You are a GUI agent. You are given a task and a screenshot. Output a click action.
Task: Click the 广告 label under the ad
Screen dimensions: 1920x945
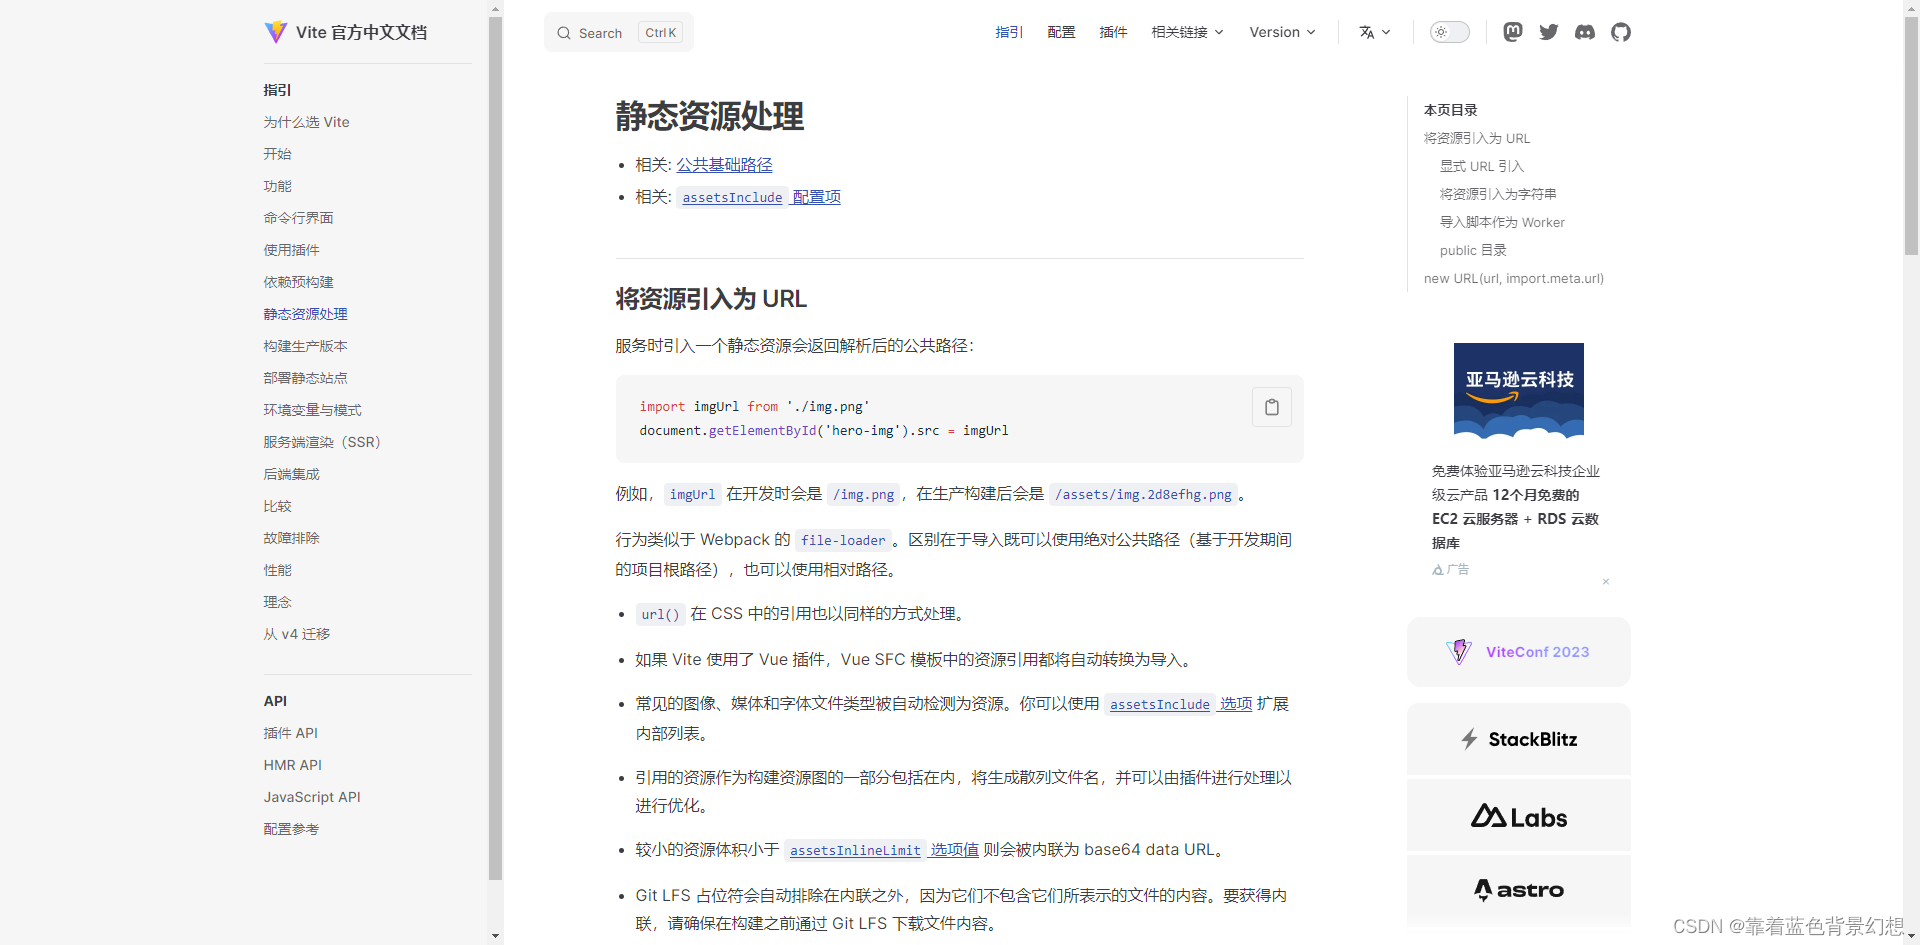click(1451, 569)
